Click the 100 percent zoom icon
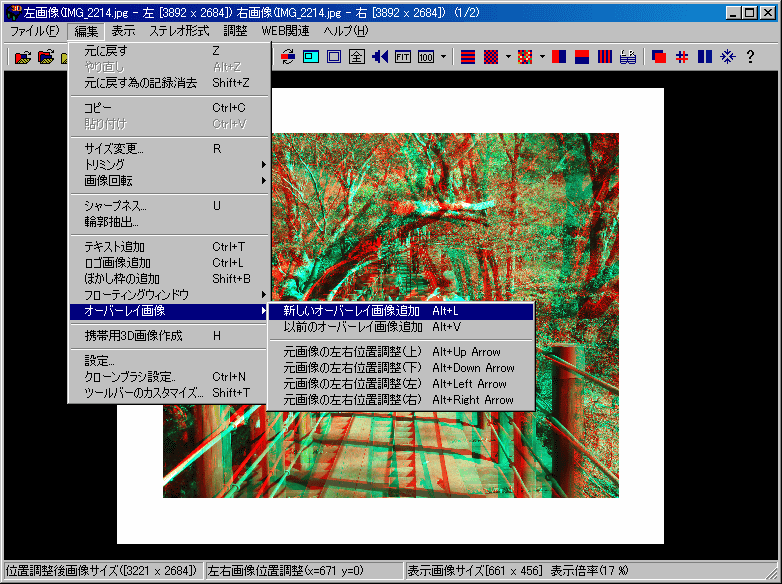Image resolution: width=782 pixels, height=584 pixels. (x=425, y=57)
